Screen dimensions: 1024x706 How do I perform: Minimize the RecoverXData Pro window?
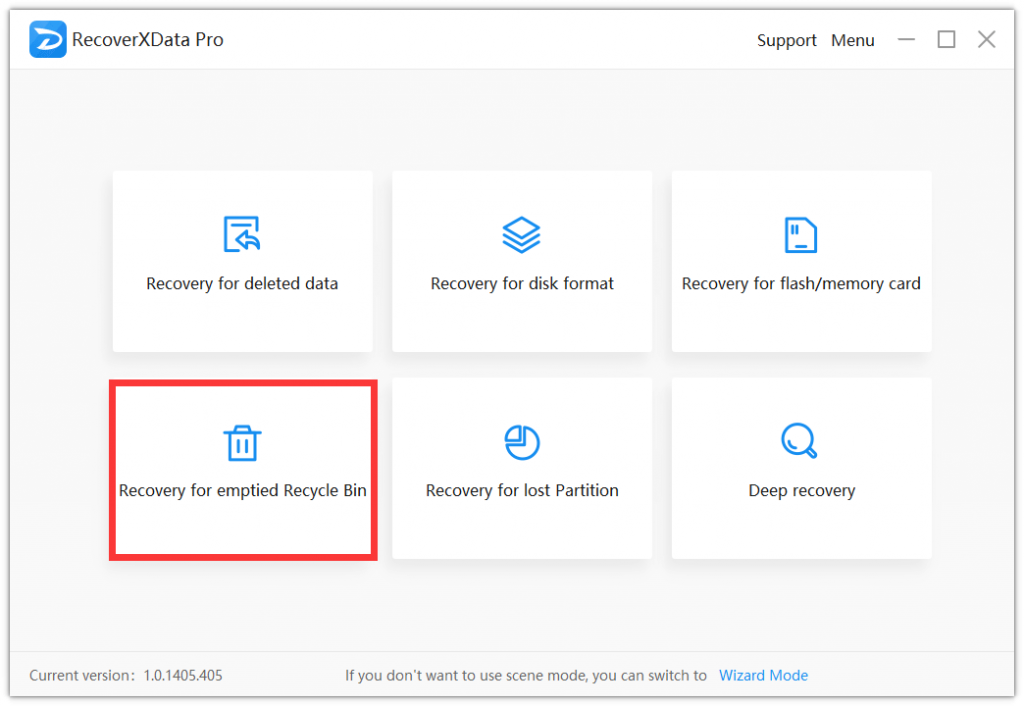[x=906, y=39]
